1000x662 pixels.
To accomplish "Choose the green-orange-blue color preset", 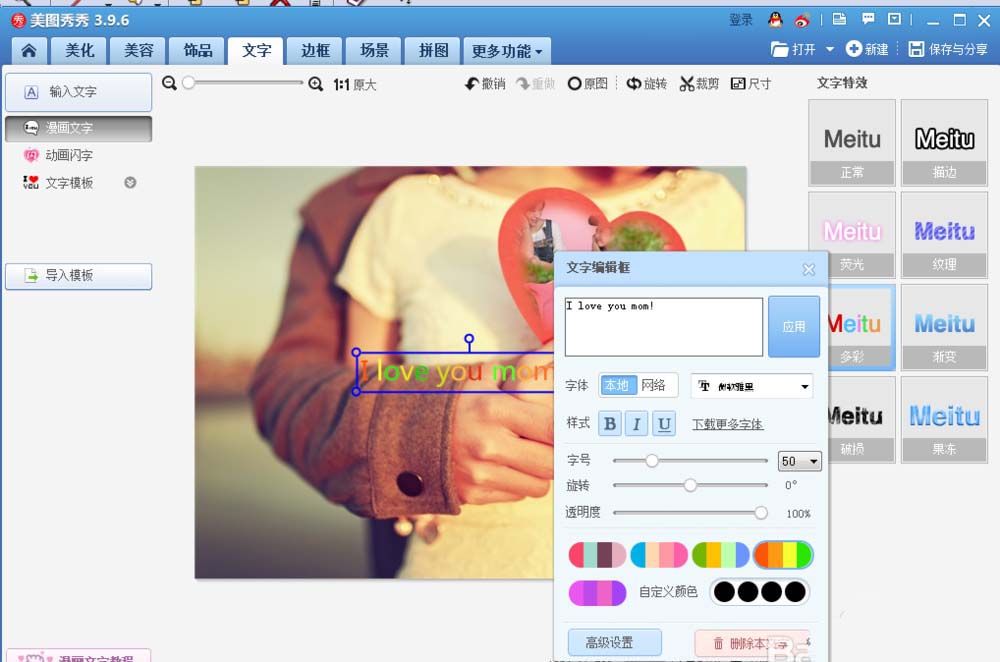I will [x=720, y=555].
